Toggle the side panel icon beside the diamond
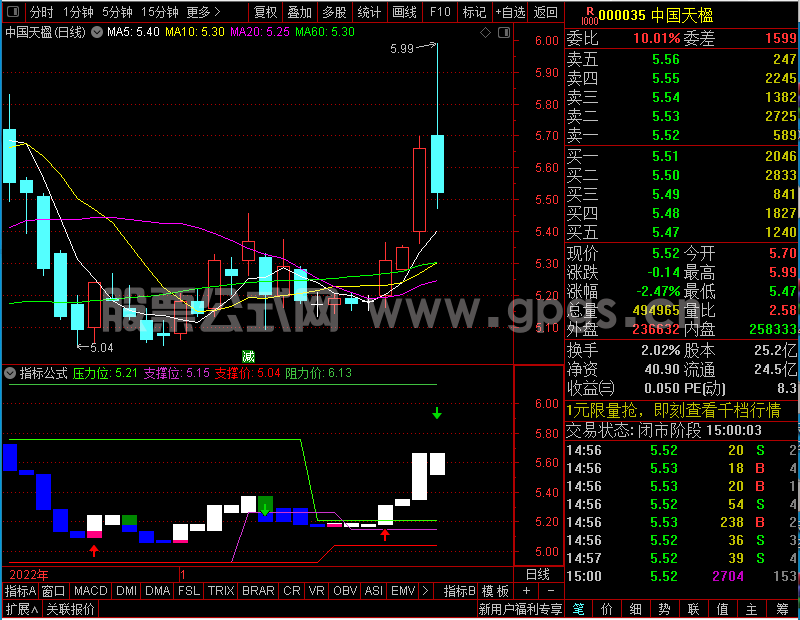 pos(504,33)
